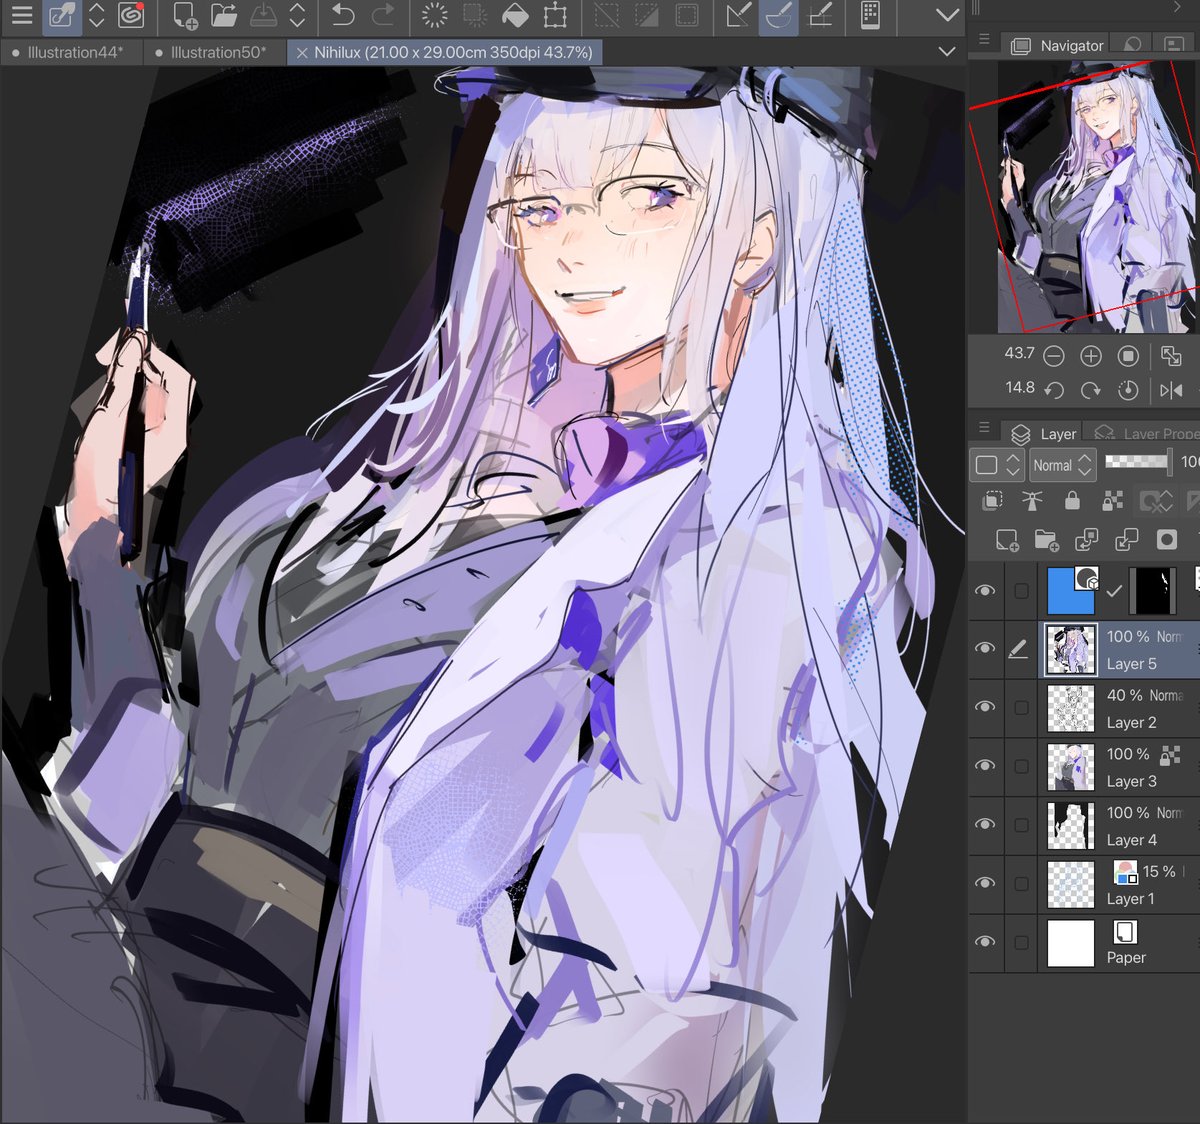Screen dimensions: 1200x1124
Task: Open the Layer panel menu
Action: pyautogui.click(x=982, y=428)
